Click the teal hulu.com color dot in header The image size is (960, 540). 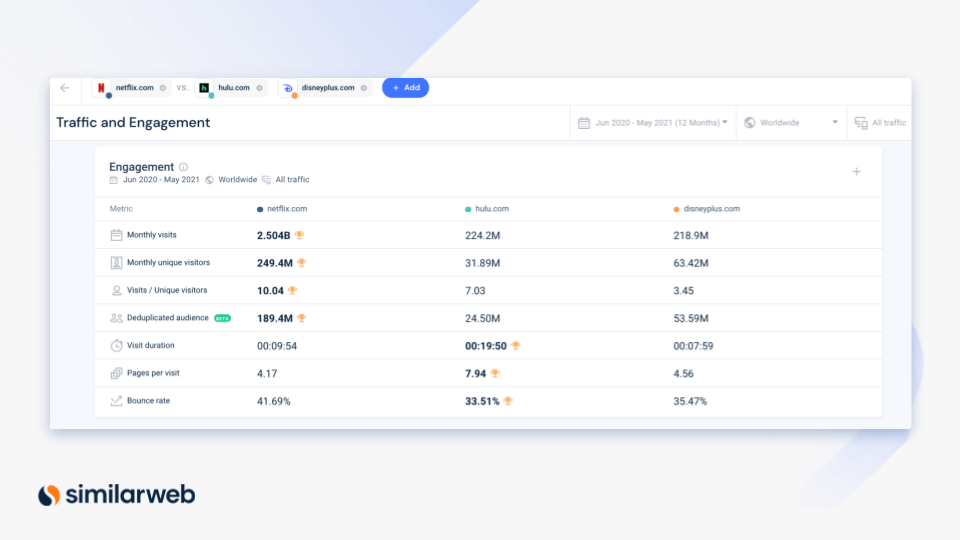[x=468, y=209]
